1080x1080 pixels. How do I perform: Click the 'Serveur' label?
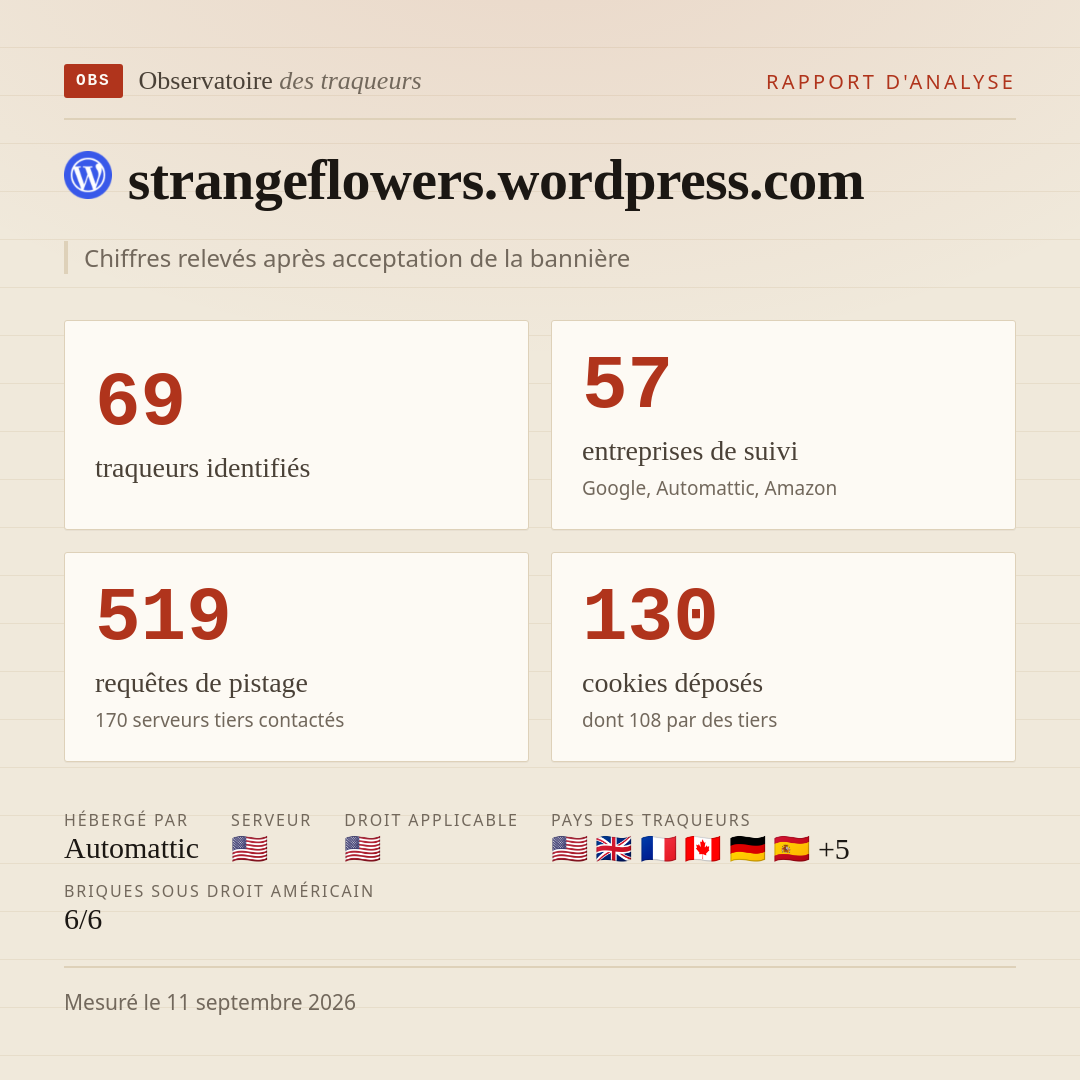pos(271,820)
